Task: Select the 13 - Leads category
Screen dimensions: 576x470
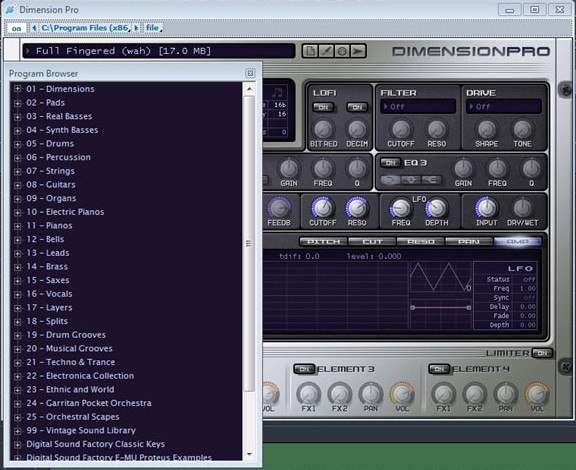Action: pos(47,253)
